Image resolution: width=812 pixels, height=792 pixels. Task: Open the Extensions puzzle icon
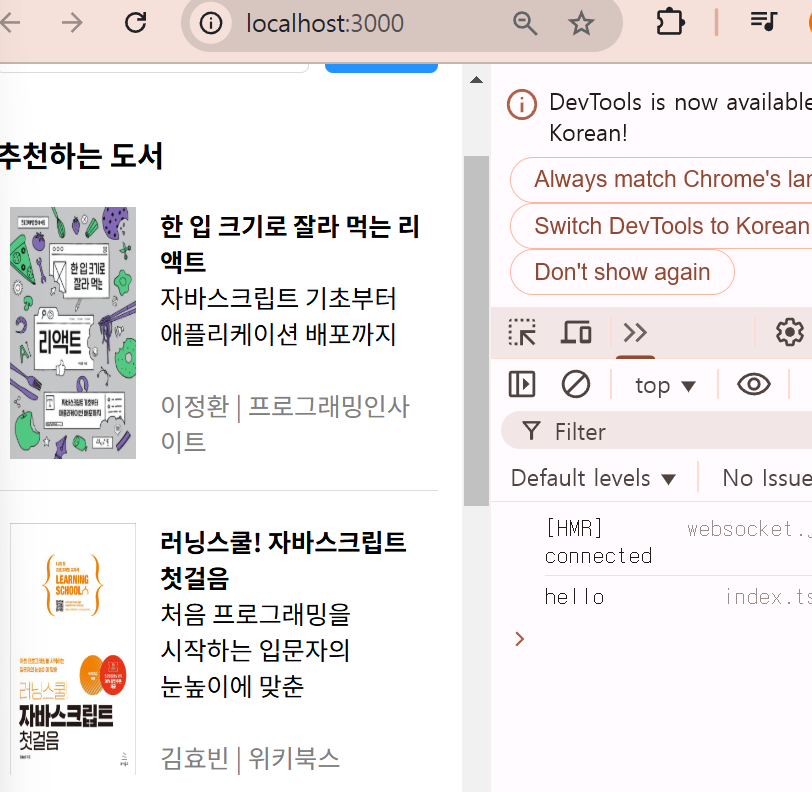tap(671, 23)
